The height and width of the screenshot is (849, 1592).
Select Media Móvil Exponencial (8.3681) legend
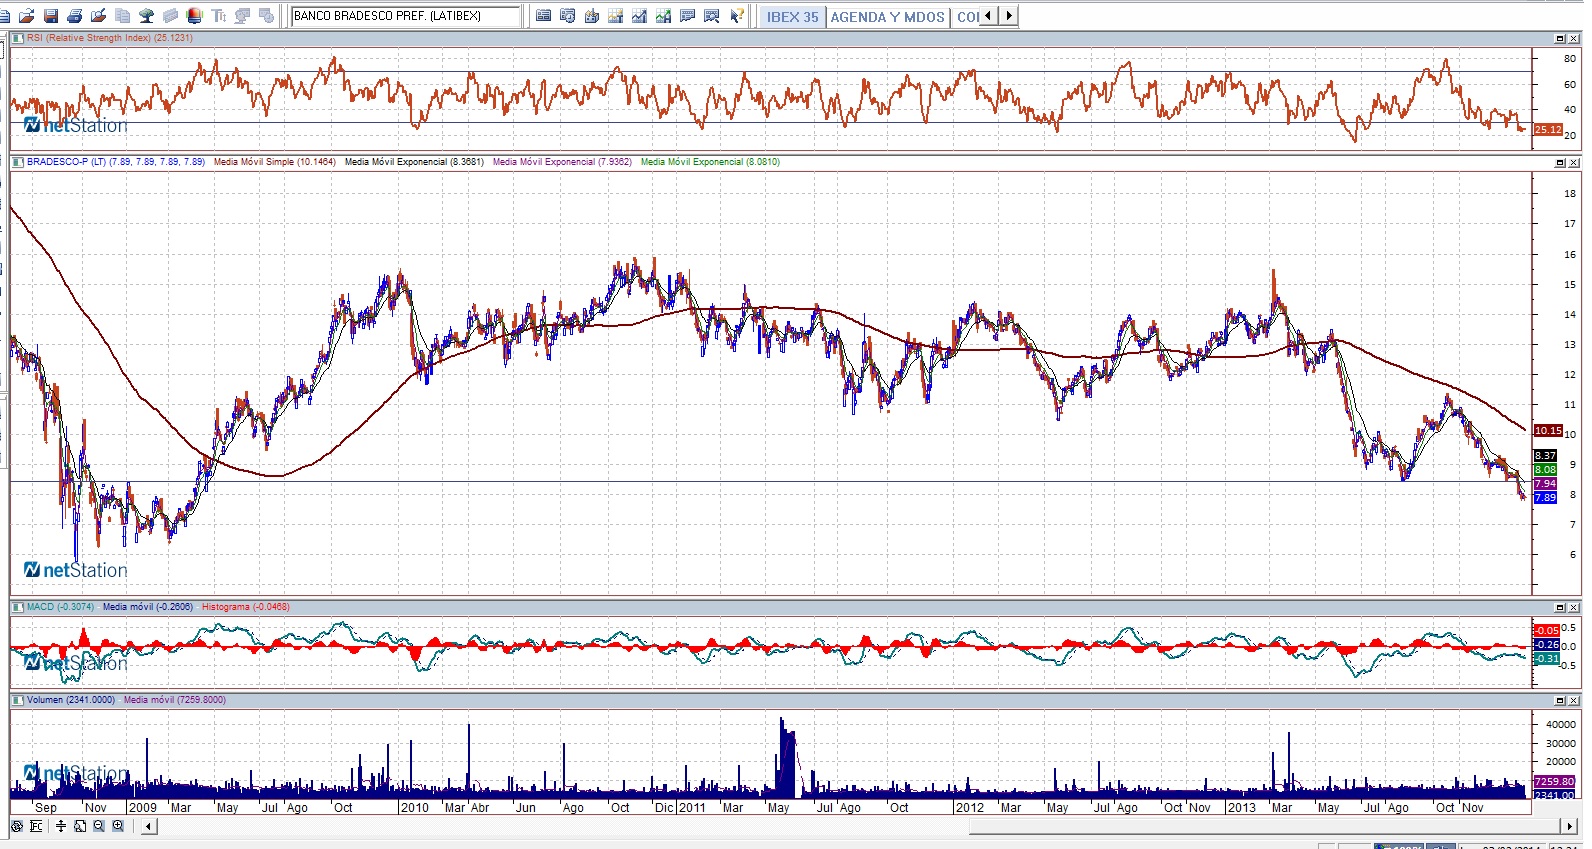tap(414, 162)
